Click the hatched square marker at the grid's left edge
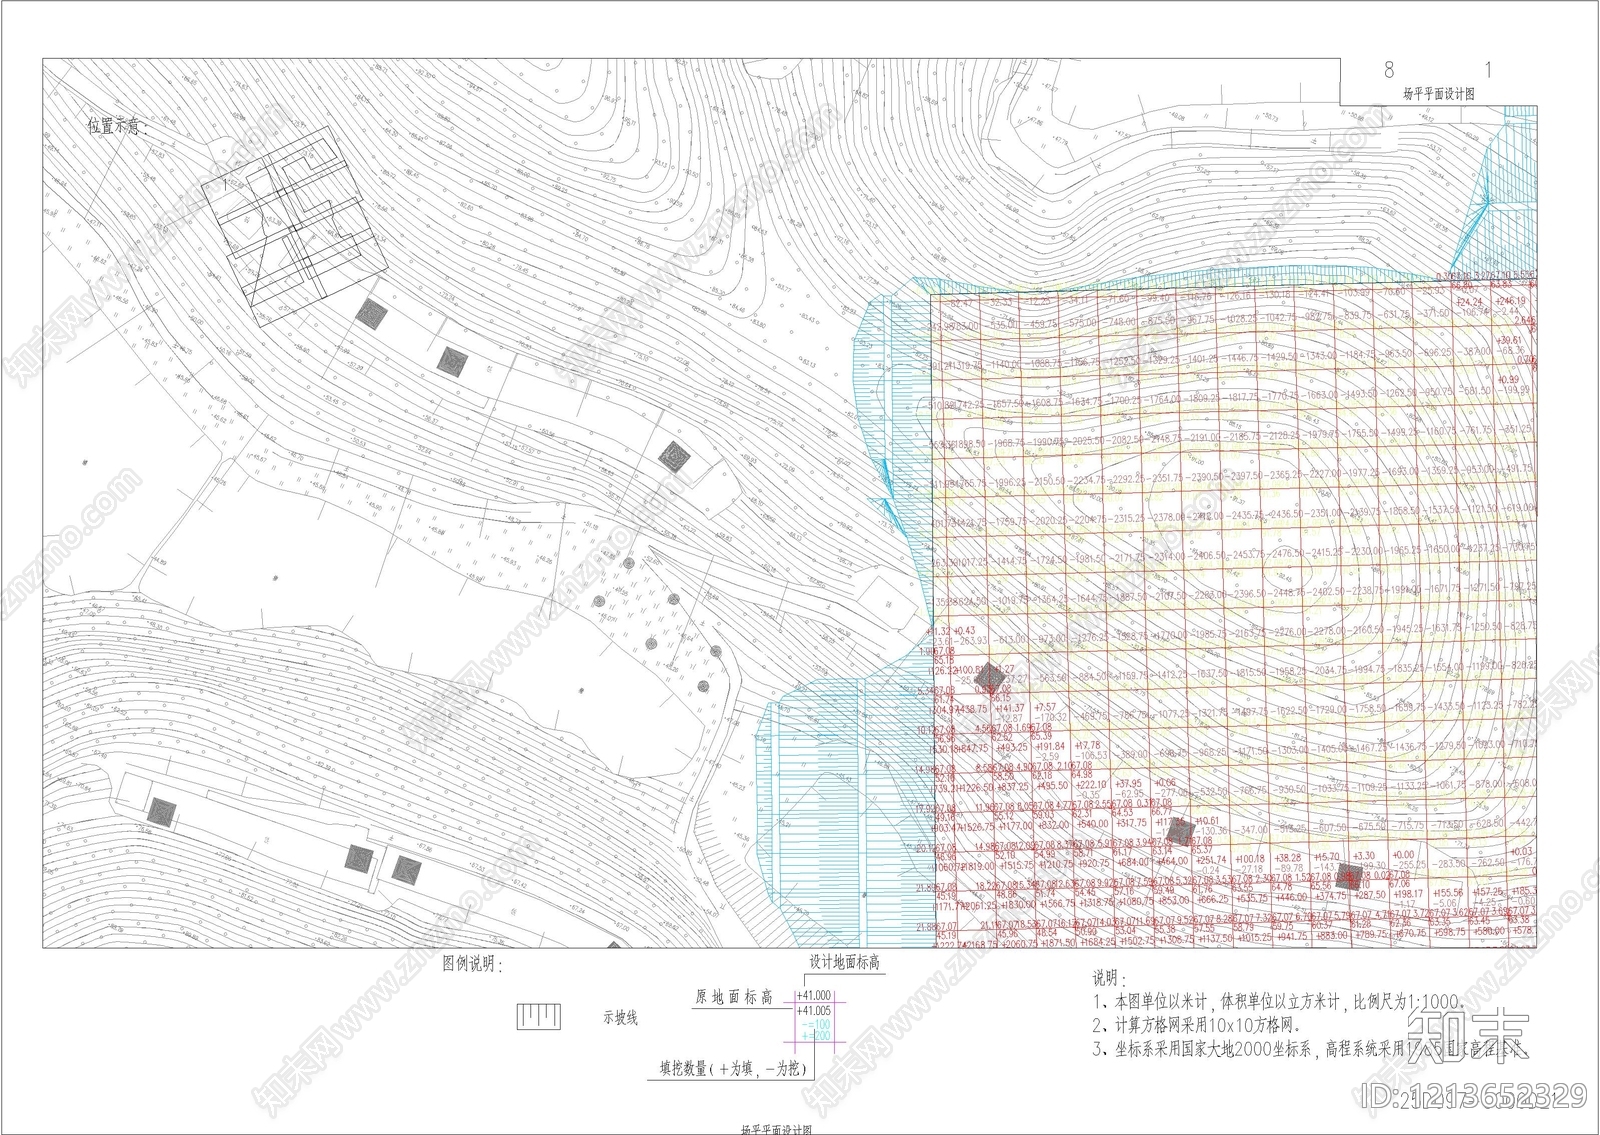 (989, 675)
